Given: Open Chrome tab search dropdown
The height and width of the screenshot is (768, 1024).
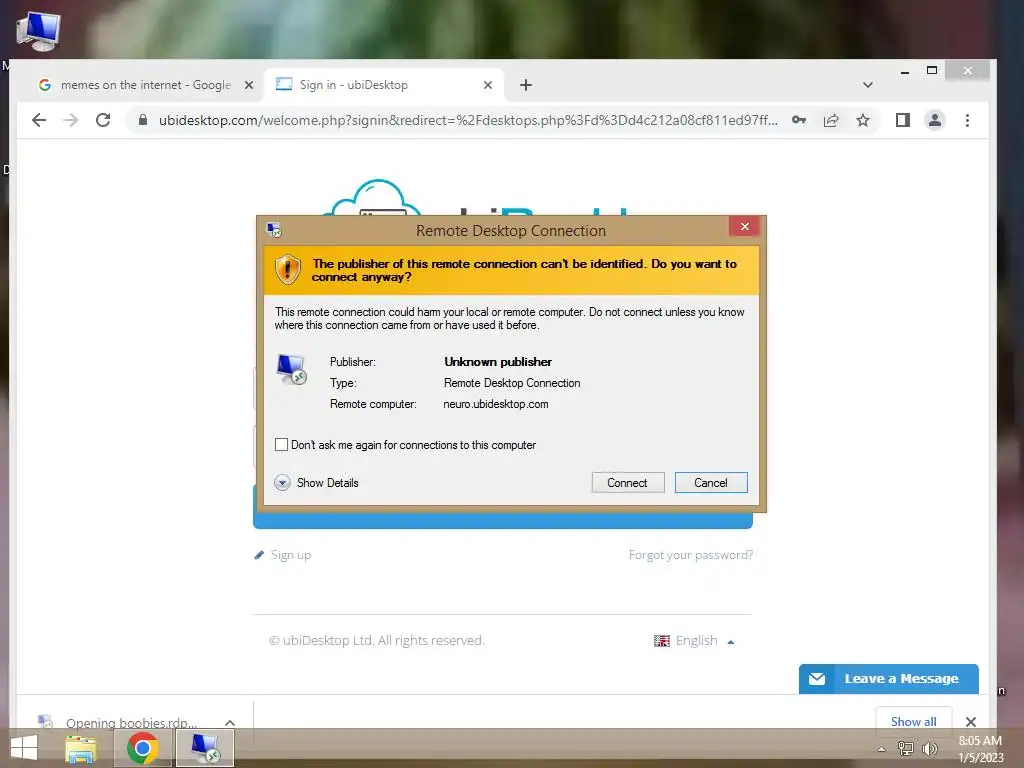Looking at the screenshot, I should click(x=867, y=85).
